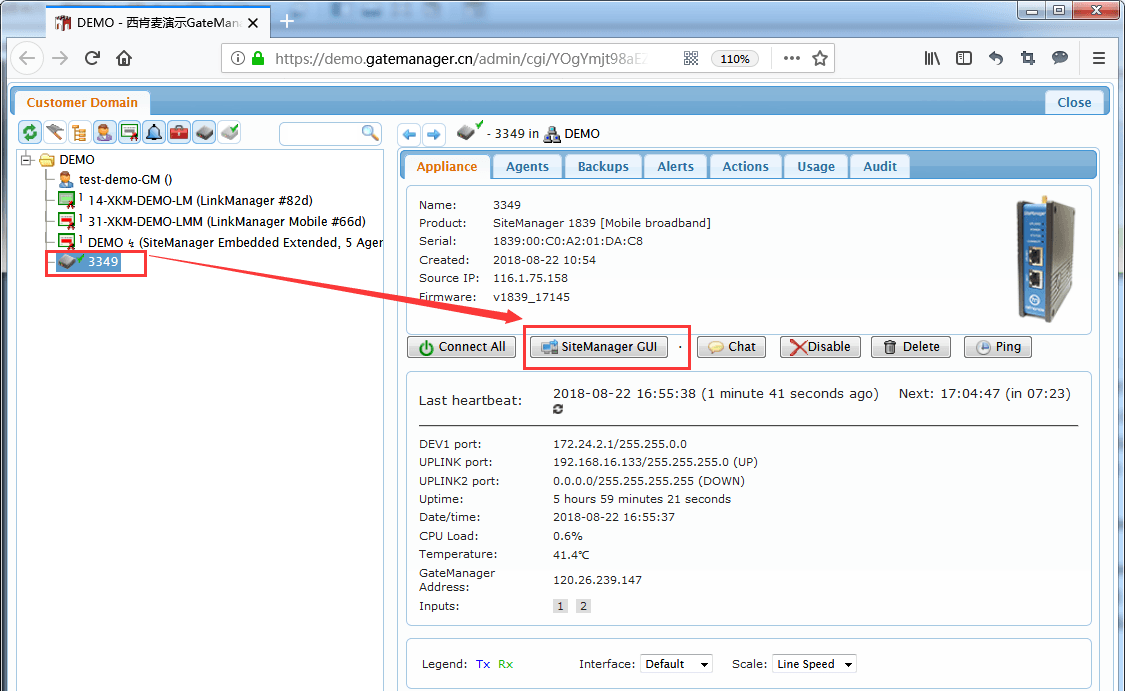This screenshot has height=691, width=1125.
Task: Click the green refresh arrows toolbar icon
Action: pos(29,132)
